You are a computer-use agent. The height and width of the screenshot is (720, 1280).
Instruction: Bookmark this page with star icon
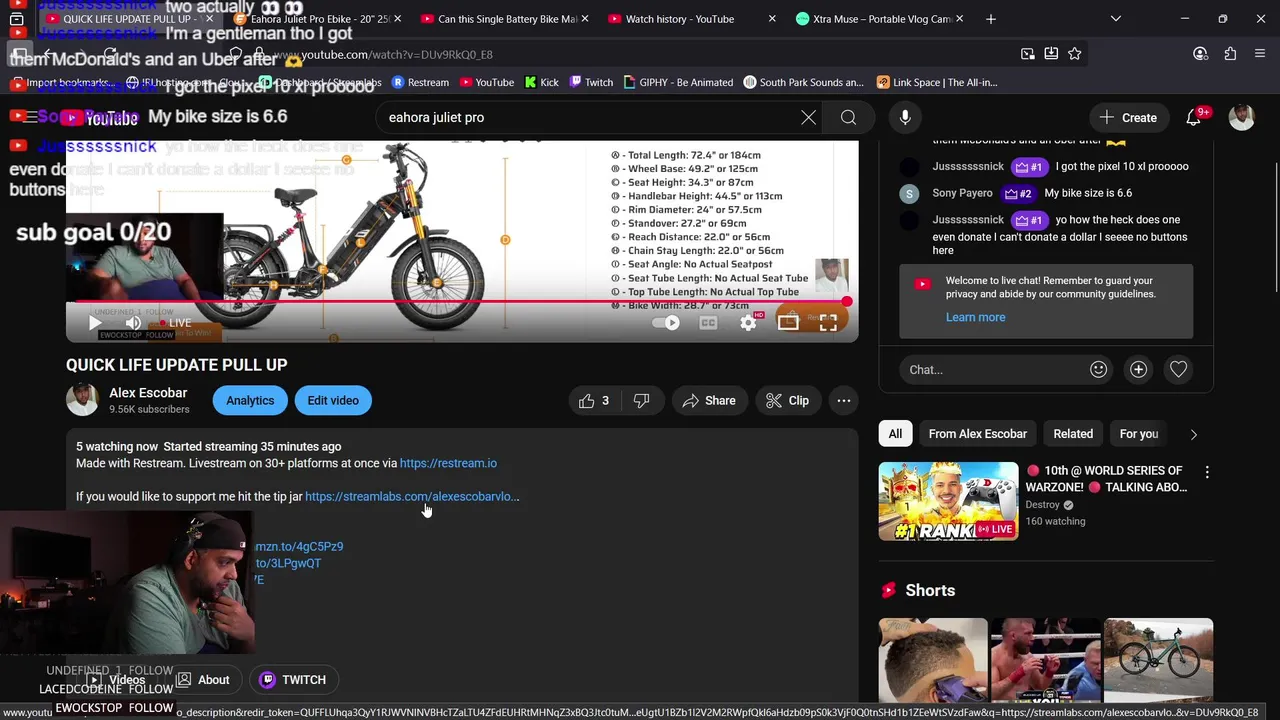[x=1075, y=54]
